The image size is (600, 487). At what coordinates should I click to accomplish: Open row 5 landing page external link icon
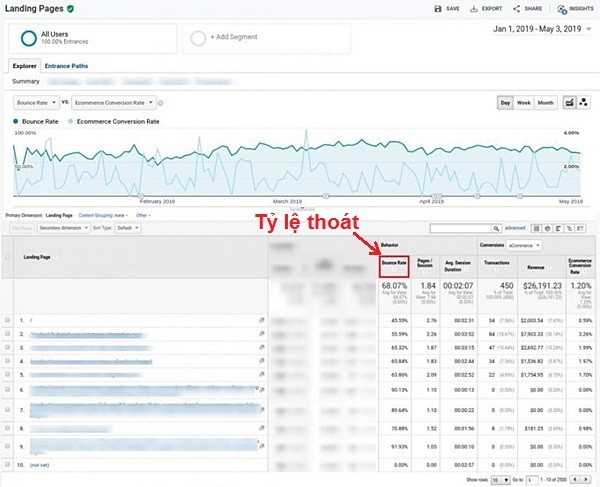pyautogui.click(x=262, y=374)
